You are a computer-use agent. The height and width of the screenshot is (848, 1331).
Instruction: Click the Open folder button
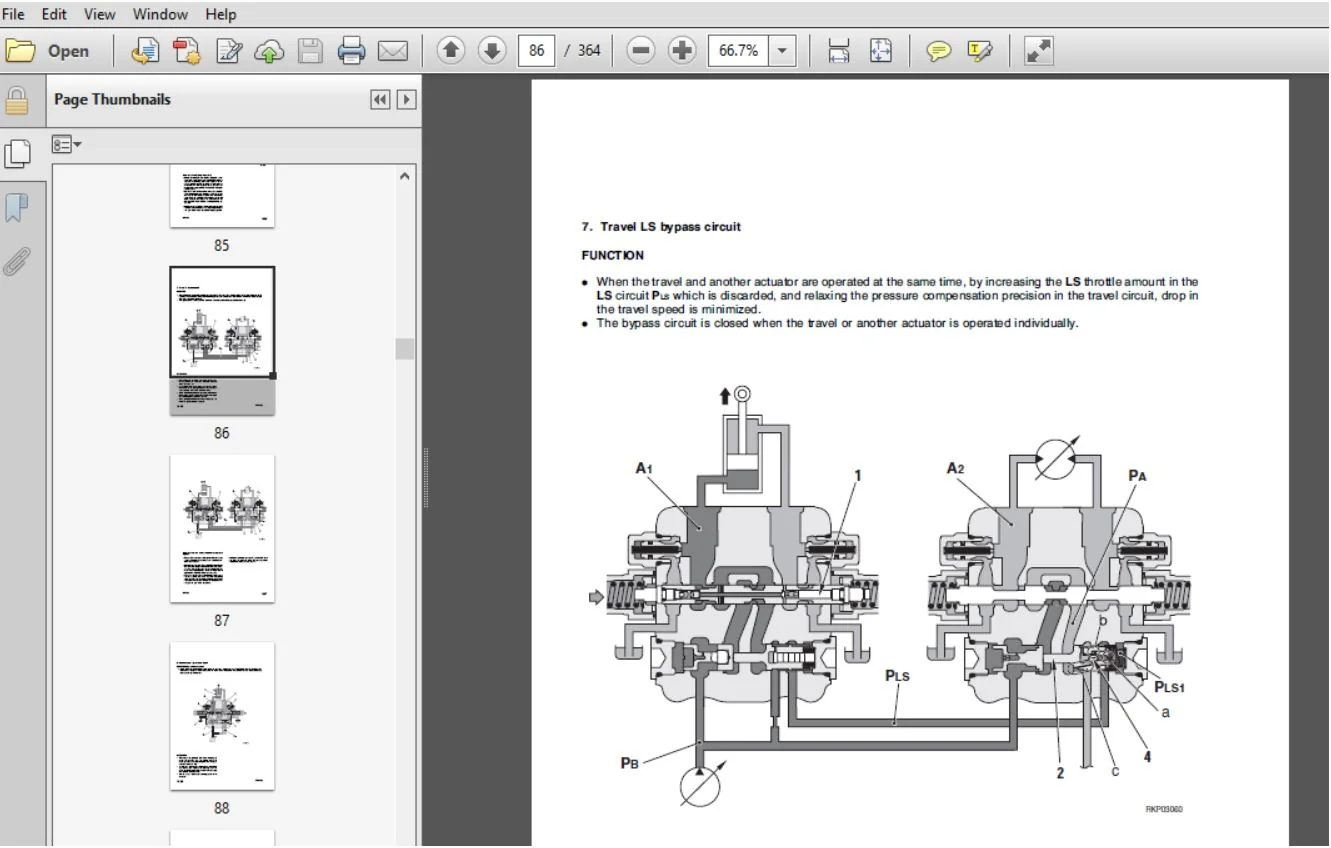(x=48, y=51)
